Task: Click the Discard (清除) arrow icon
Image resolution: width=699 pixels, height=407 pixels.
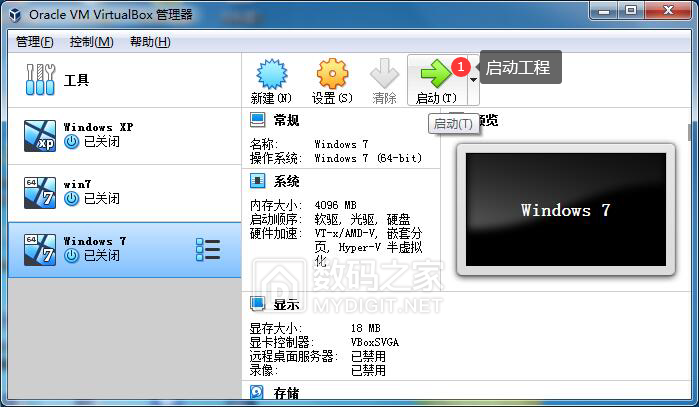Action: click(x=384, y=75)
